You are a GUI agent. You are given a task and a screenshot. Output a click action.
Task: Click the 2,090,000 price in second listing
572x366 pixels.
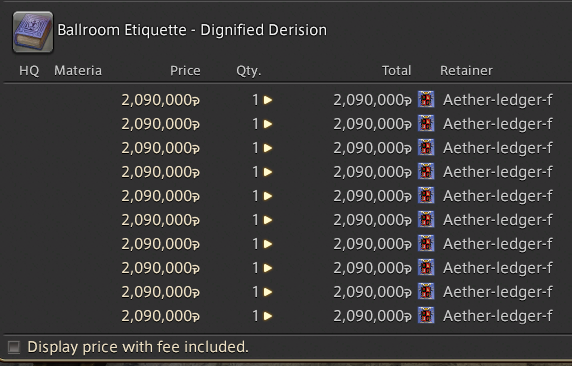coord(161,124)
